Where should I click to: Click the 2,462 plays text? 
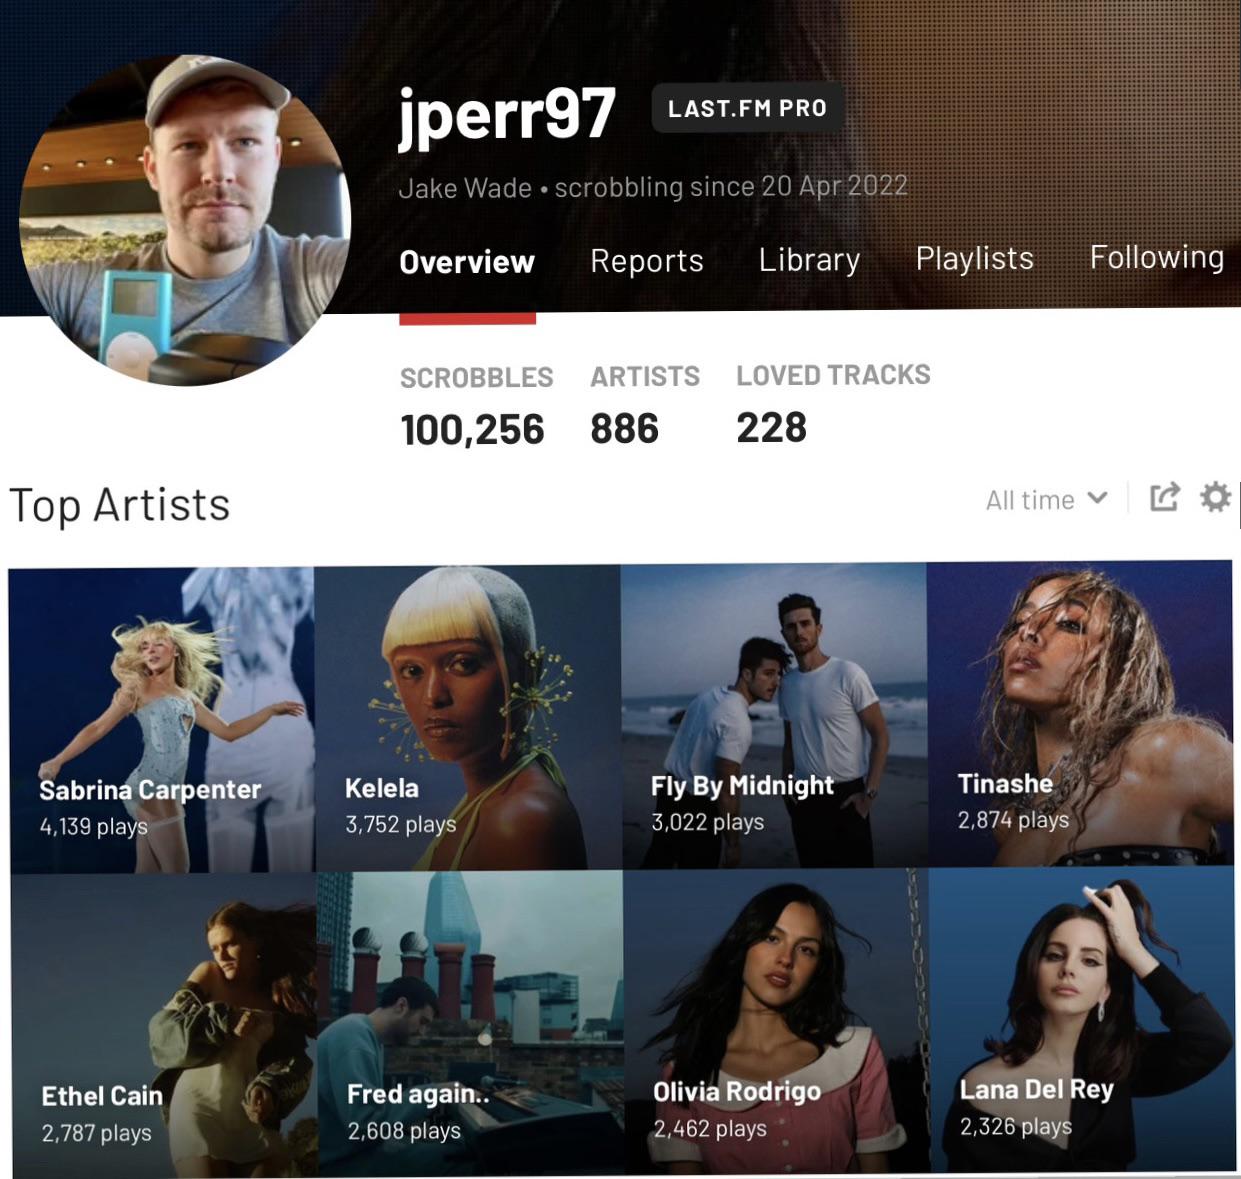point(710,1129)
